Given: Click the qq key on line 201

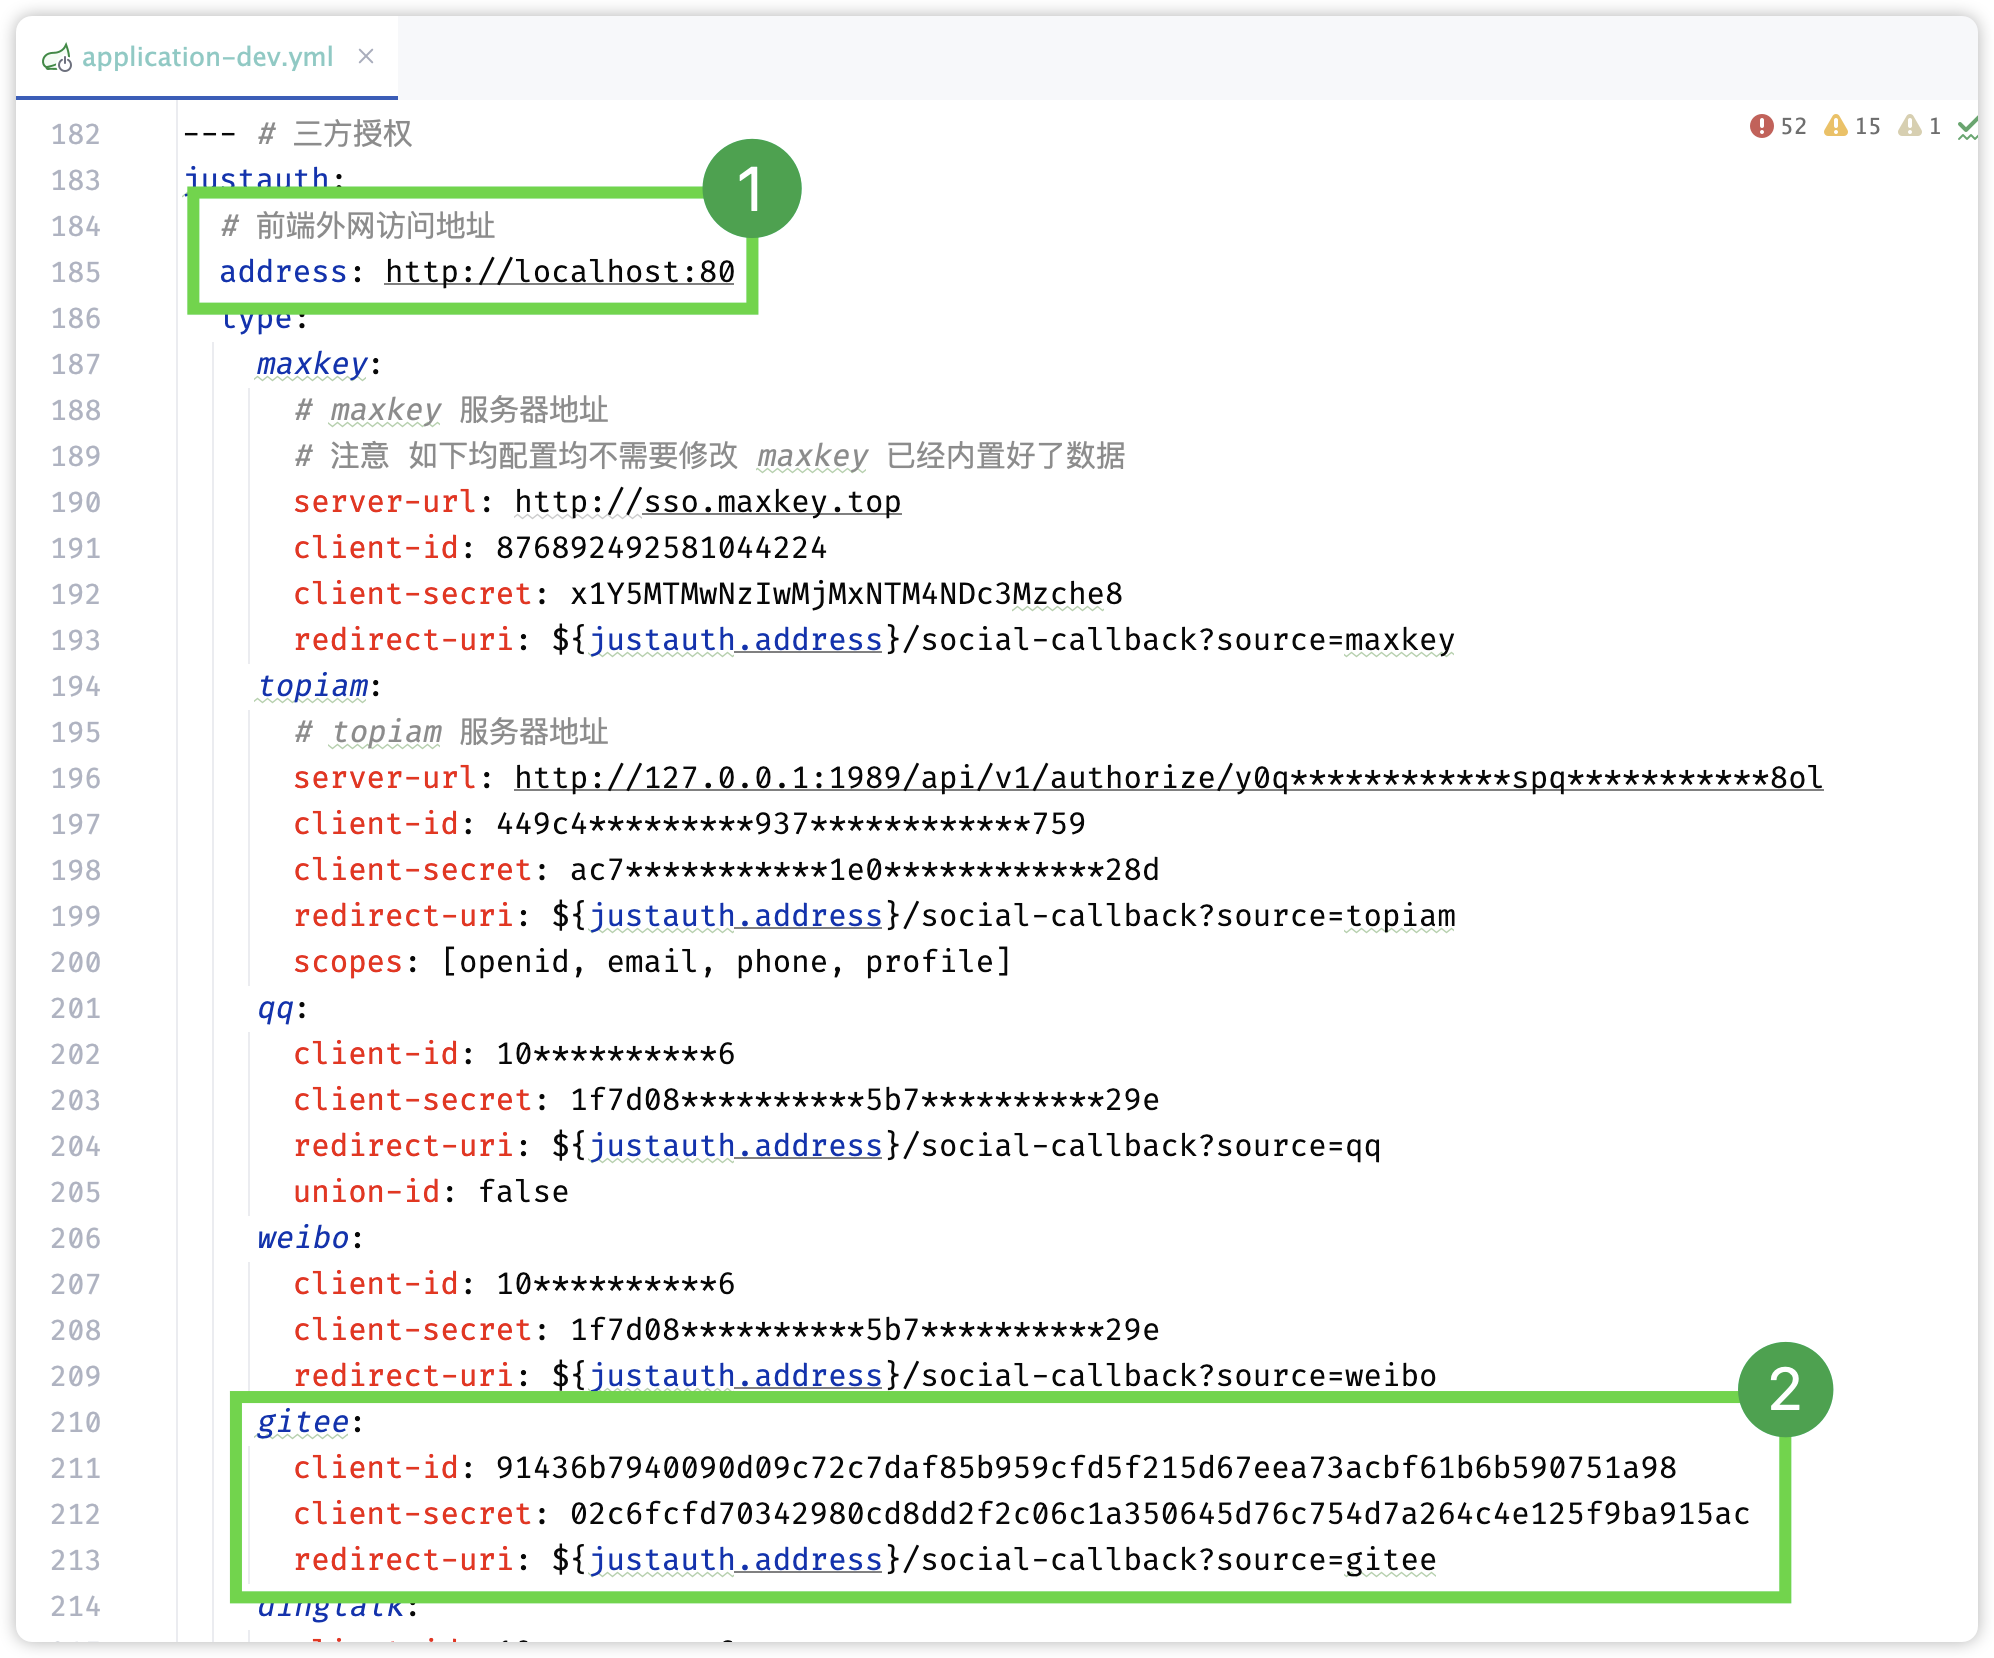Looking at the screenshot, I should (276, 1008).
